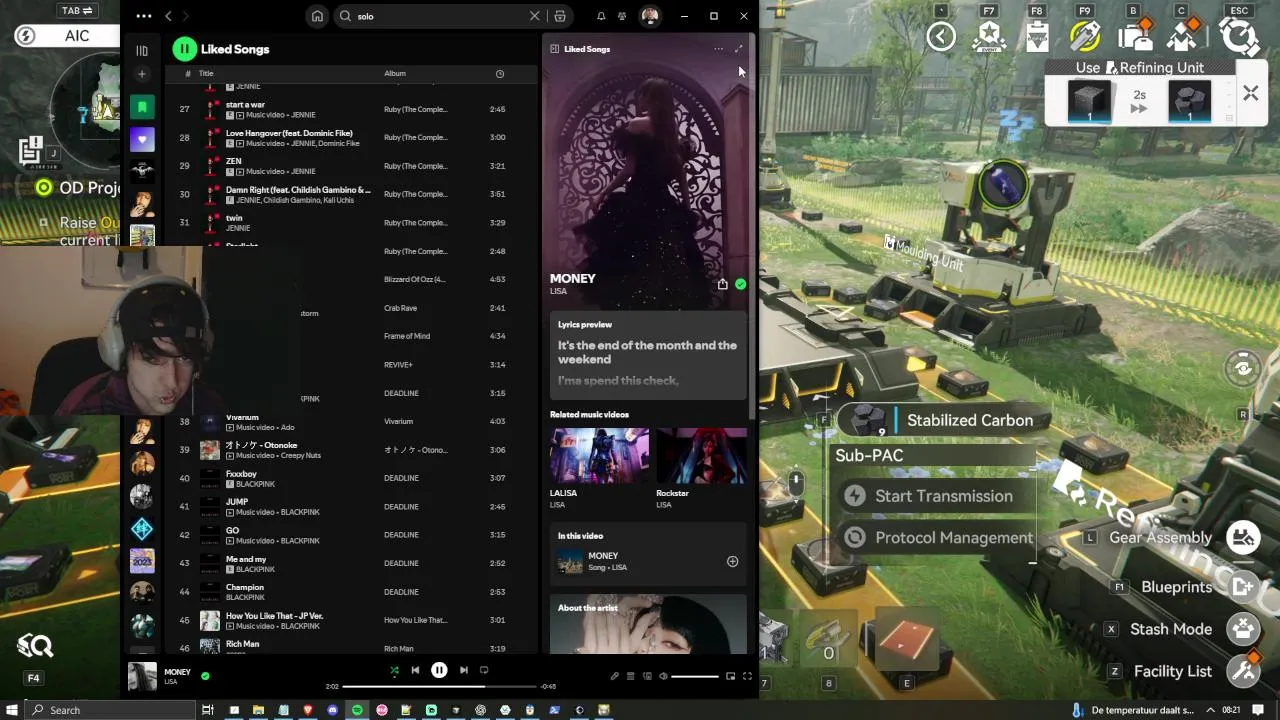Open Liked Songs purple heart in sidebar

click(142, 140)
